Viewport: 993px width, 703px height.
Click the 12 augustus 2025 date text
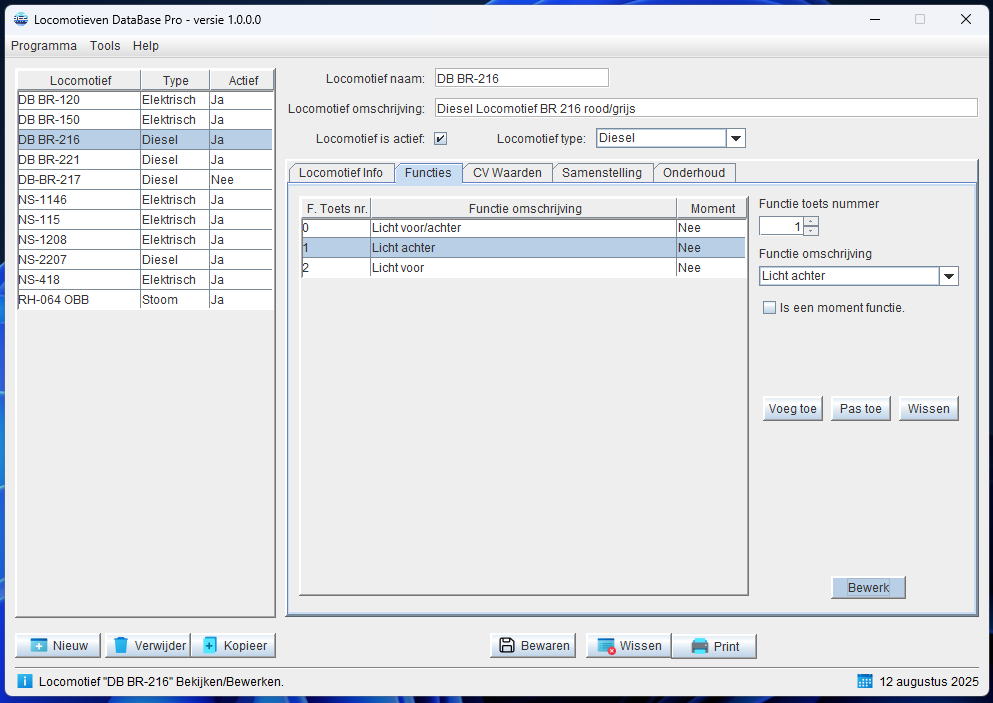[x=928, y=681]
